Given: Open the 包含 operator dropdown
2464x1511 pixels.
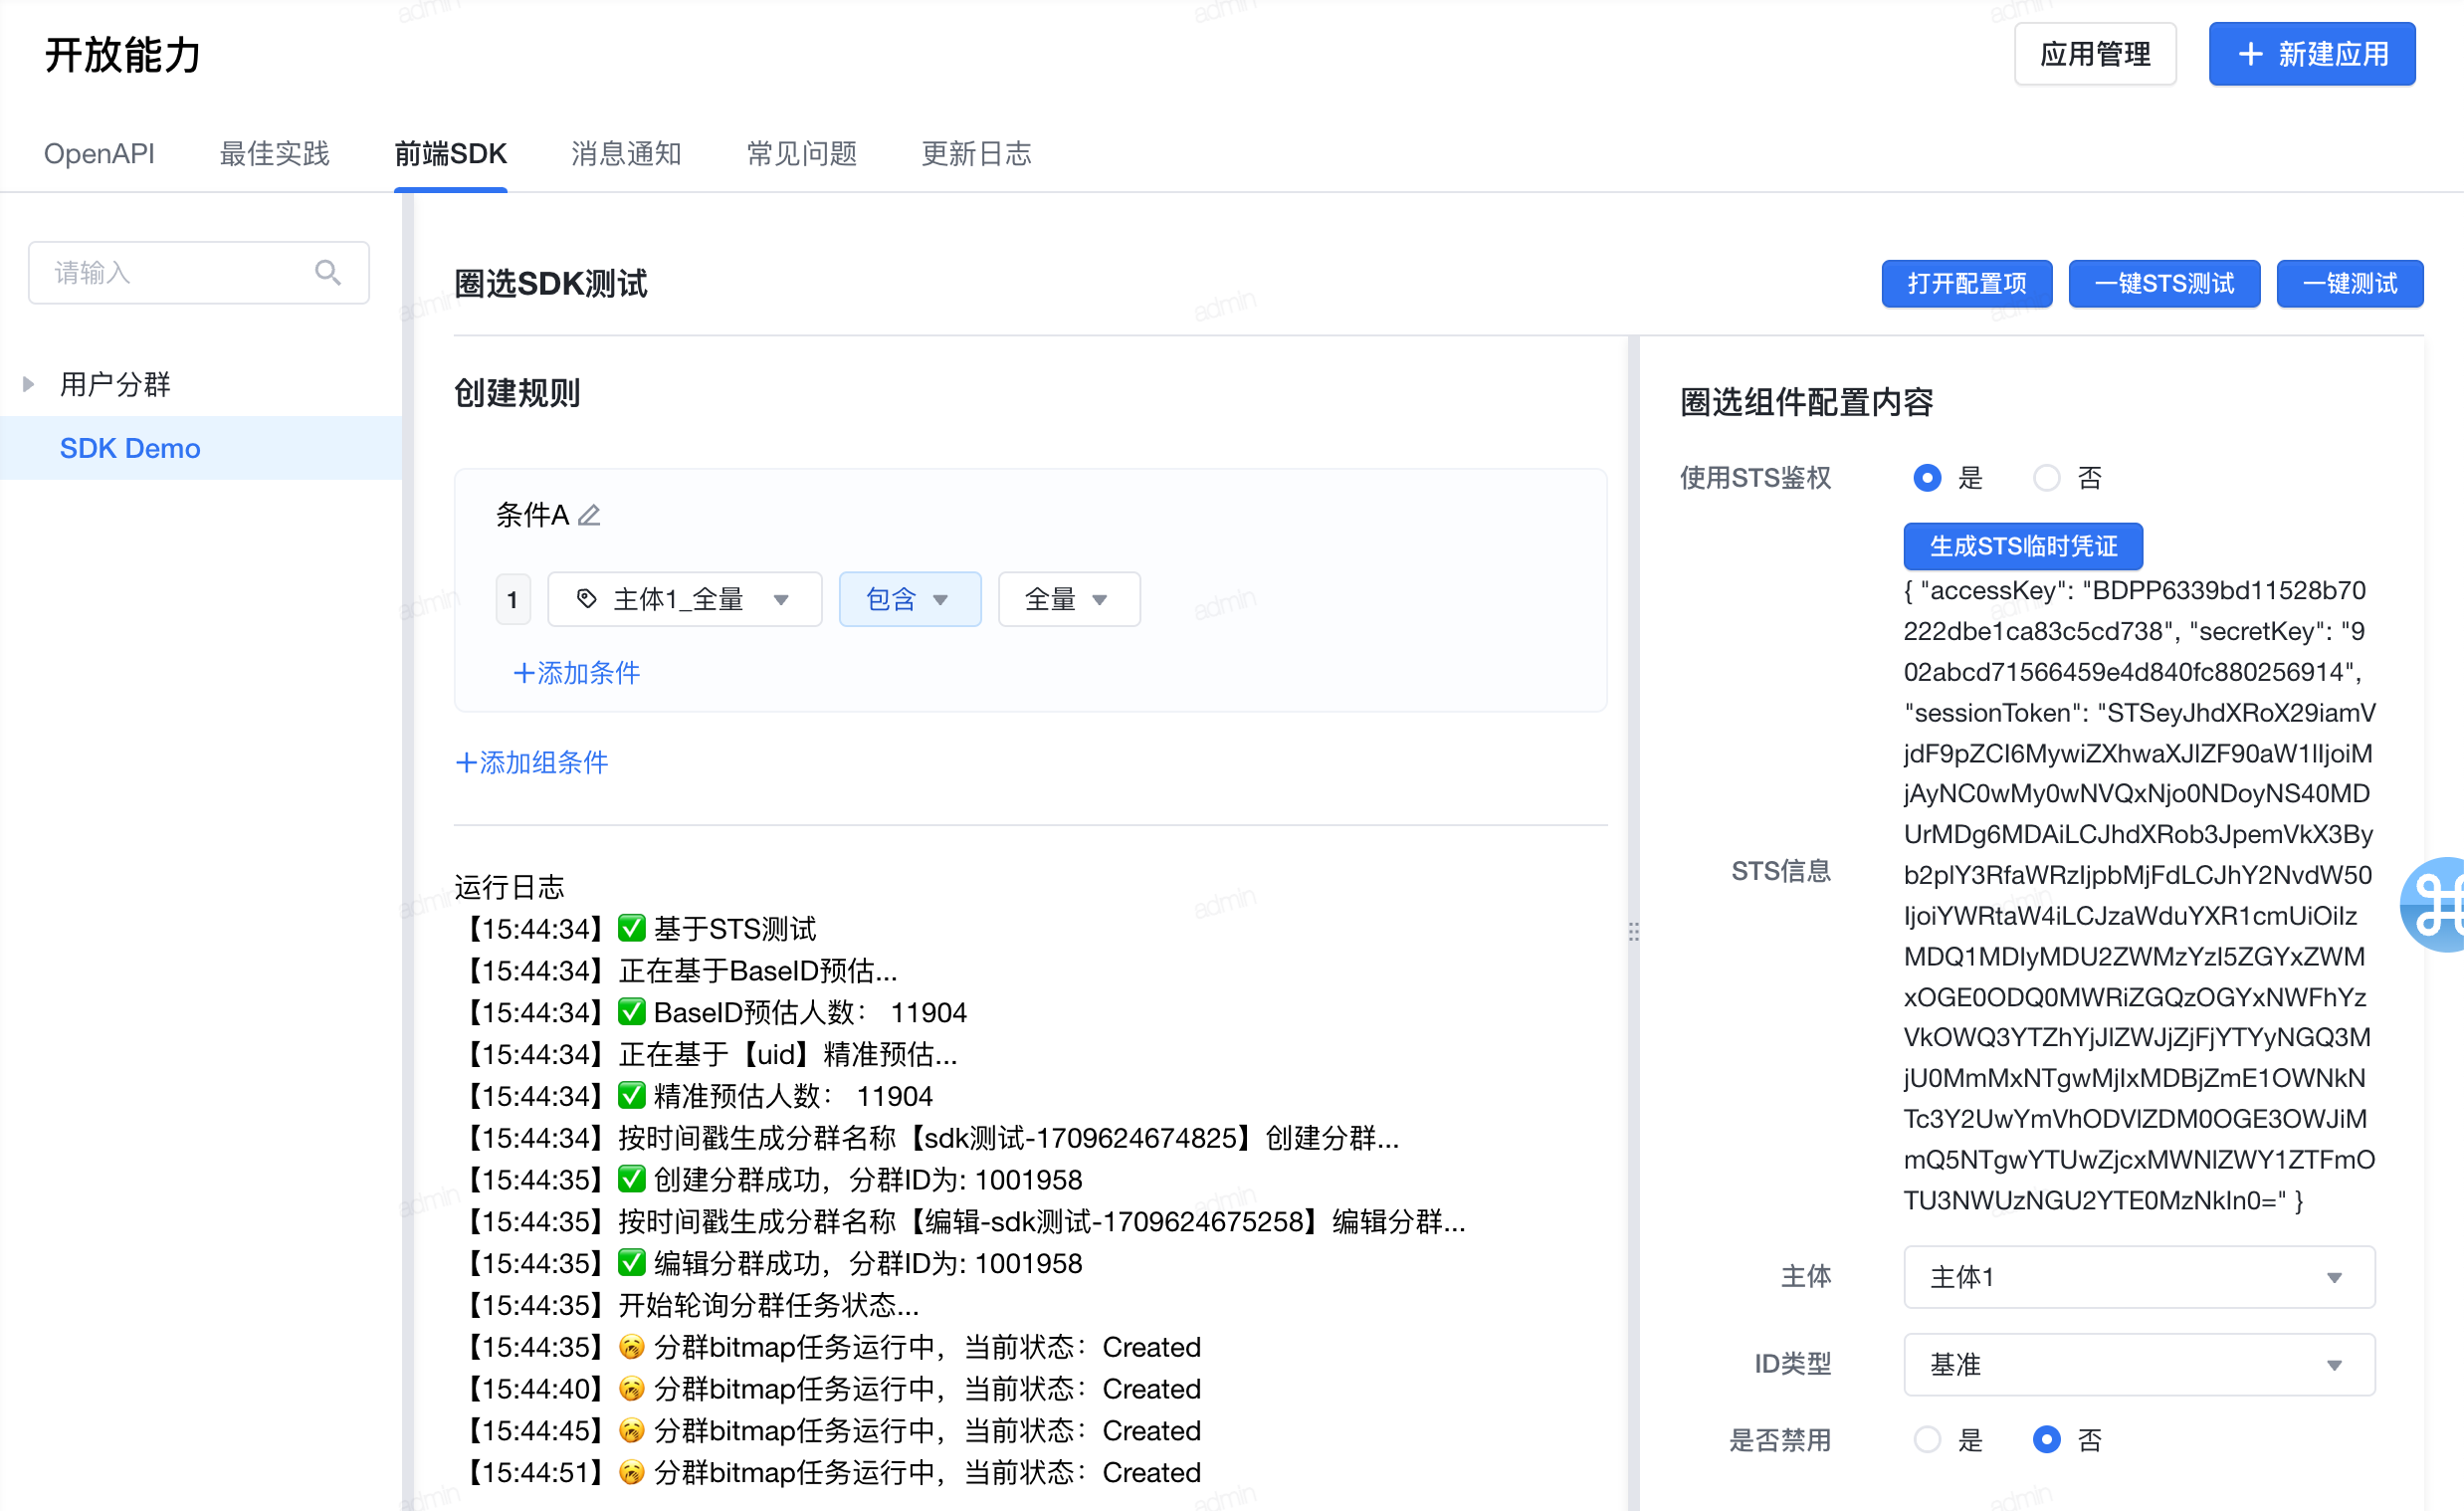Looking at the screenshot, I should (909, 599).
